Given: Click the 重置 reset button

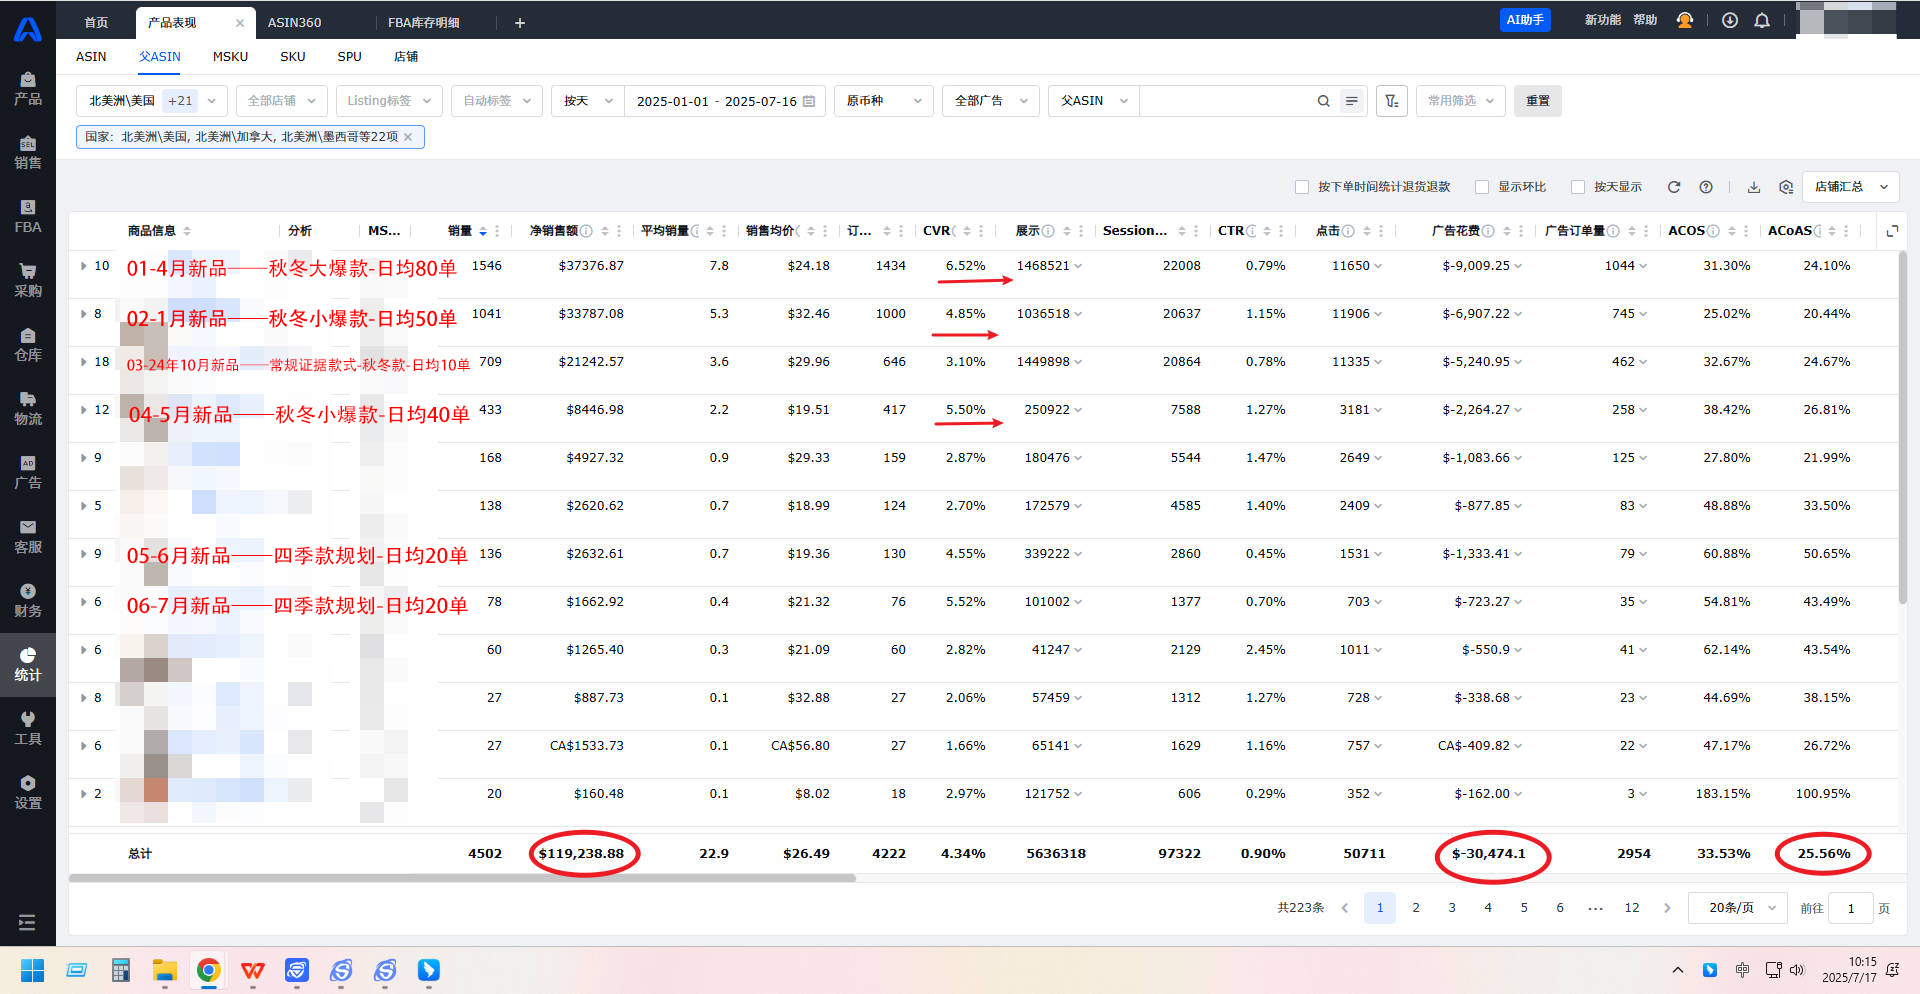Looking at the screenshot, I should click(x=1537, y=101).
